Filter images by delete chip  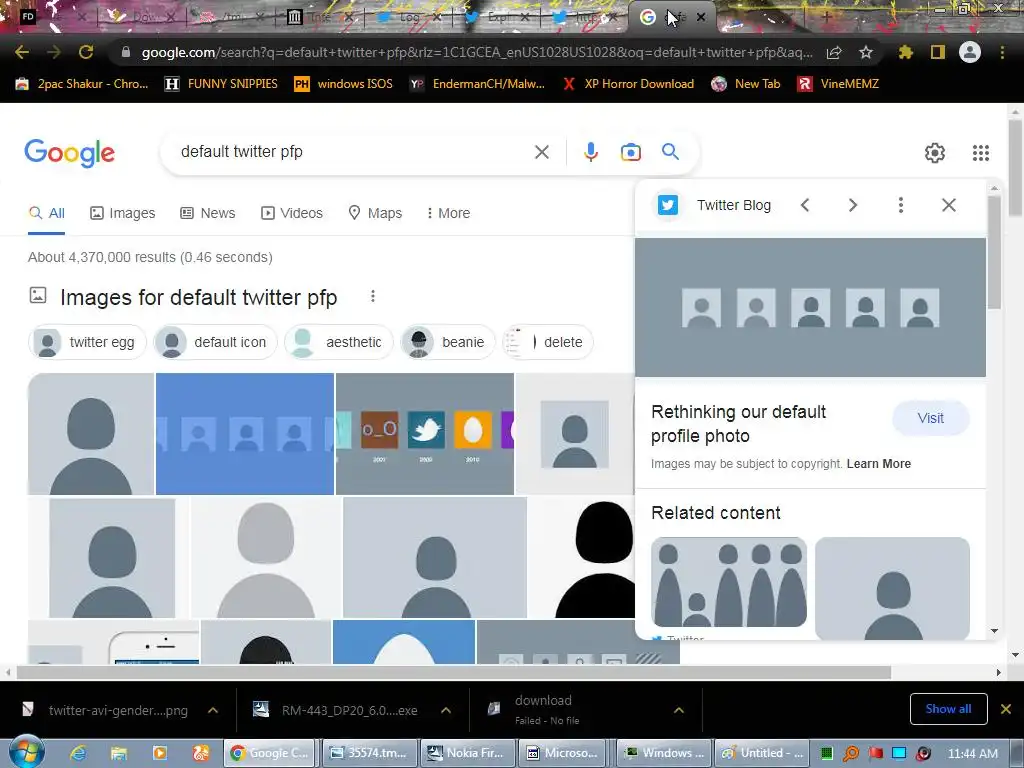[x=547, y=342]
